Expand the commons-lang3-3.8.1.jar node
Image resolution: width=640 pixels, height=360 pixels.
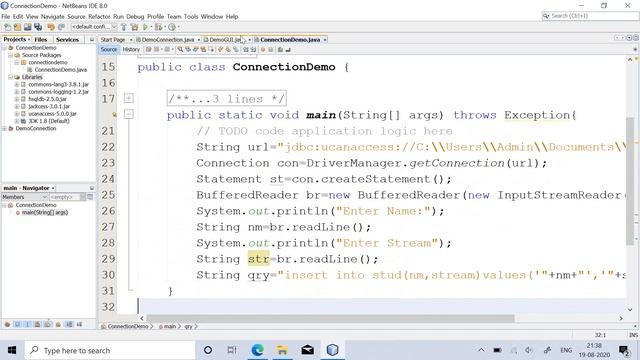(17, 84)
